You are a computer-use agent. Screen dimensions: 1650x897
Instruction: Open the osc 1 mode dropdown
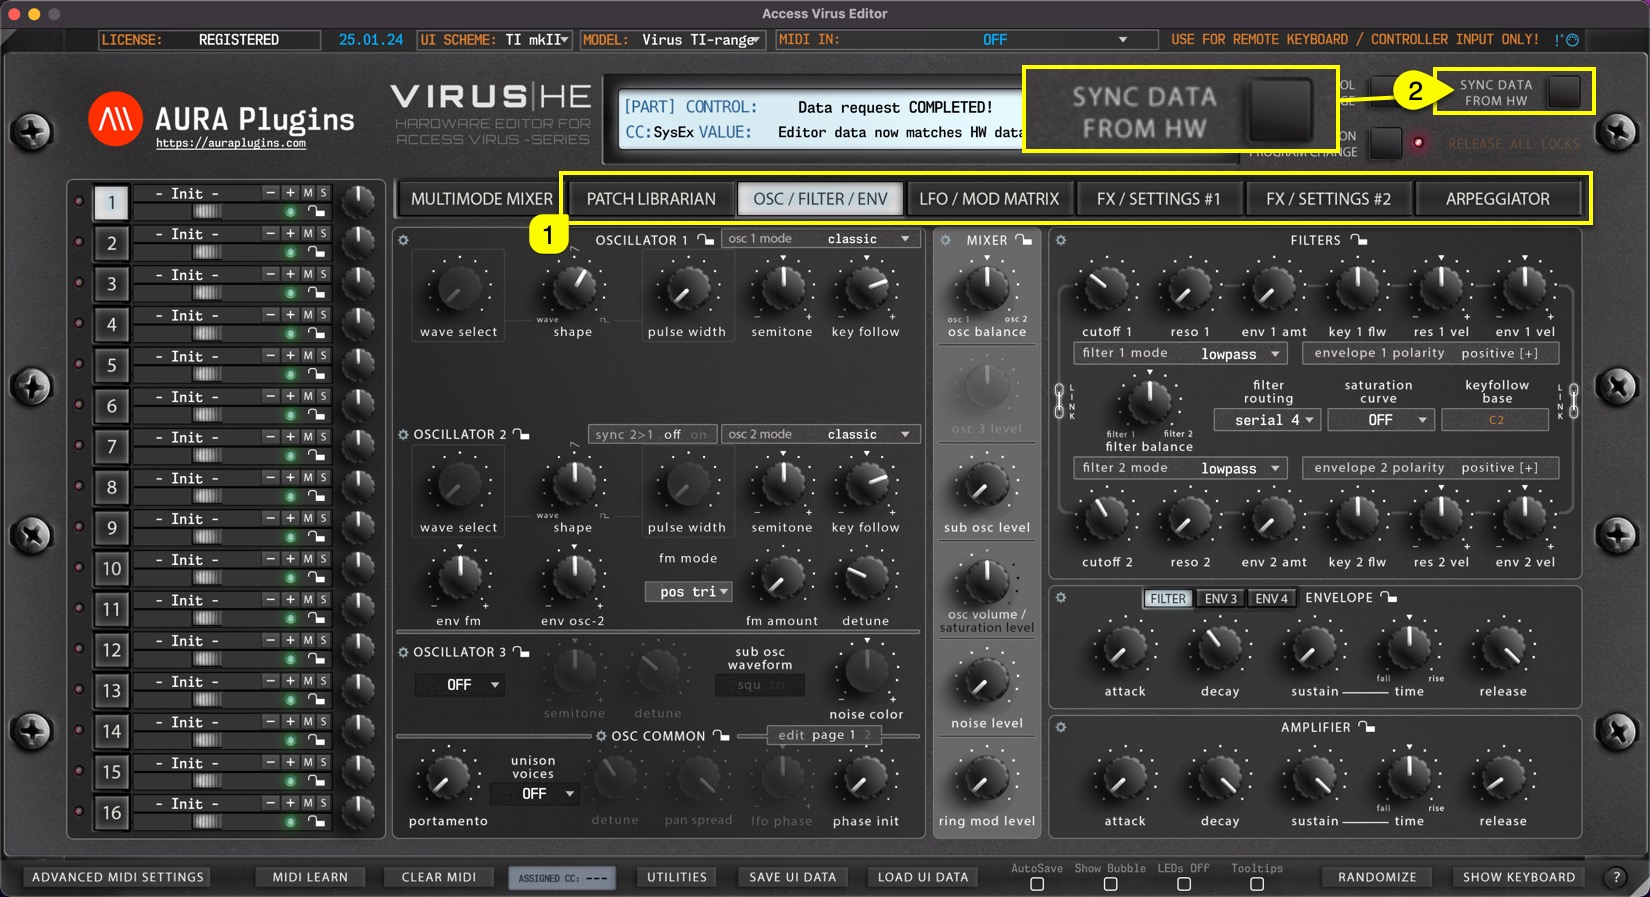point(820,239)
